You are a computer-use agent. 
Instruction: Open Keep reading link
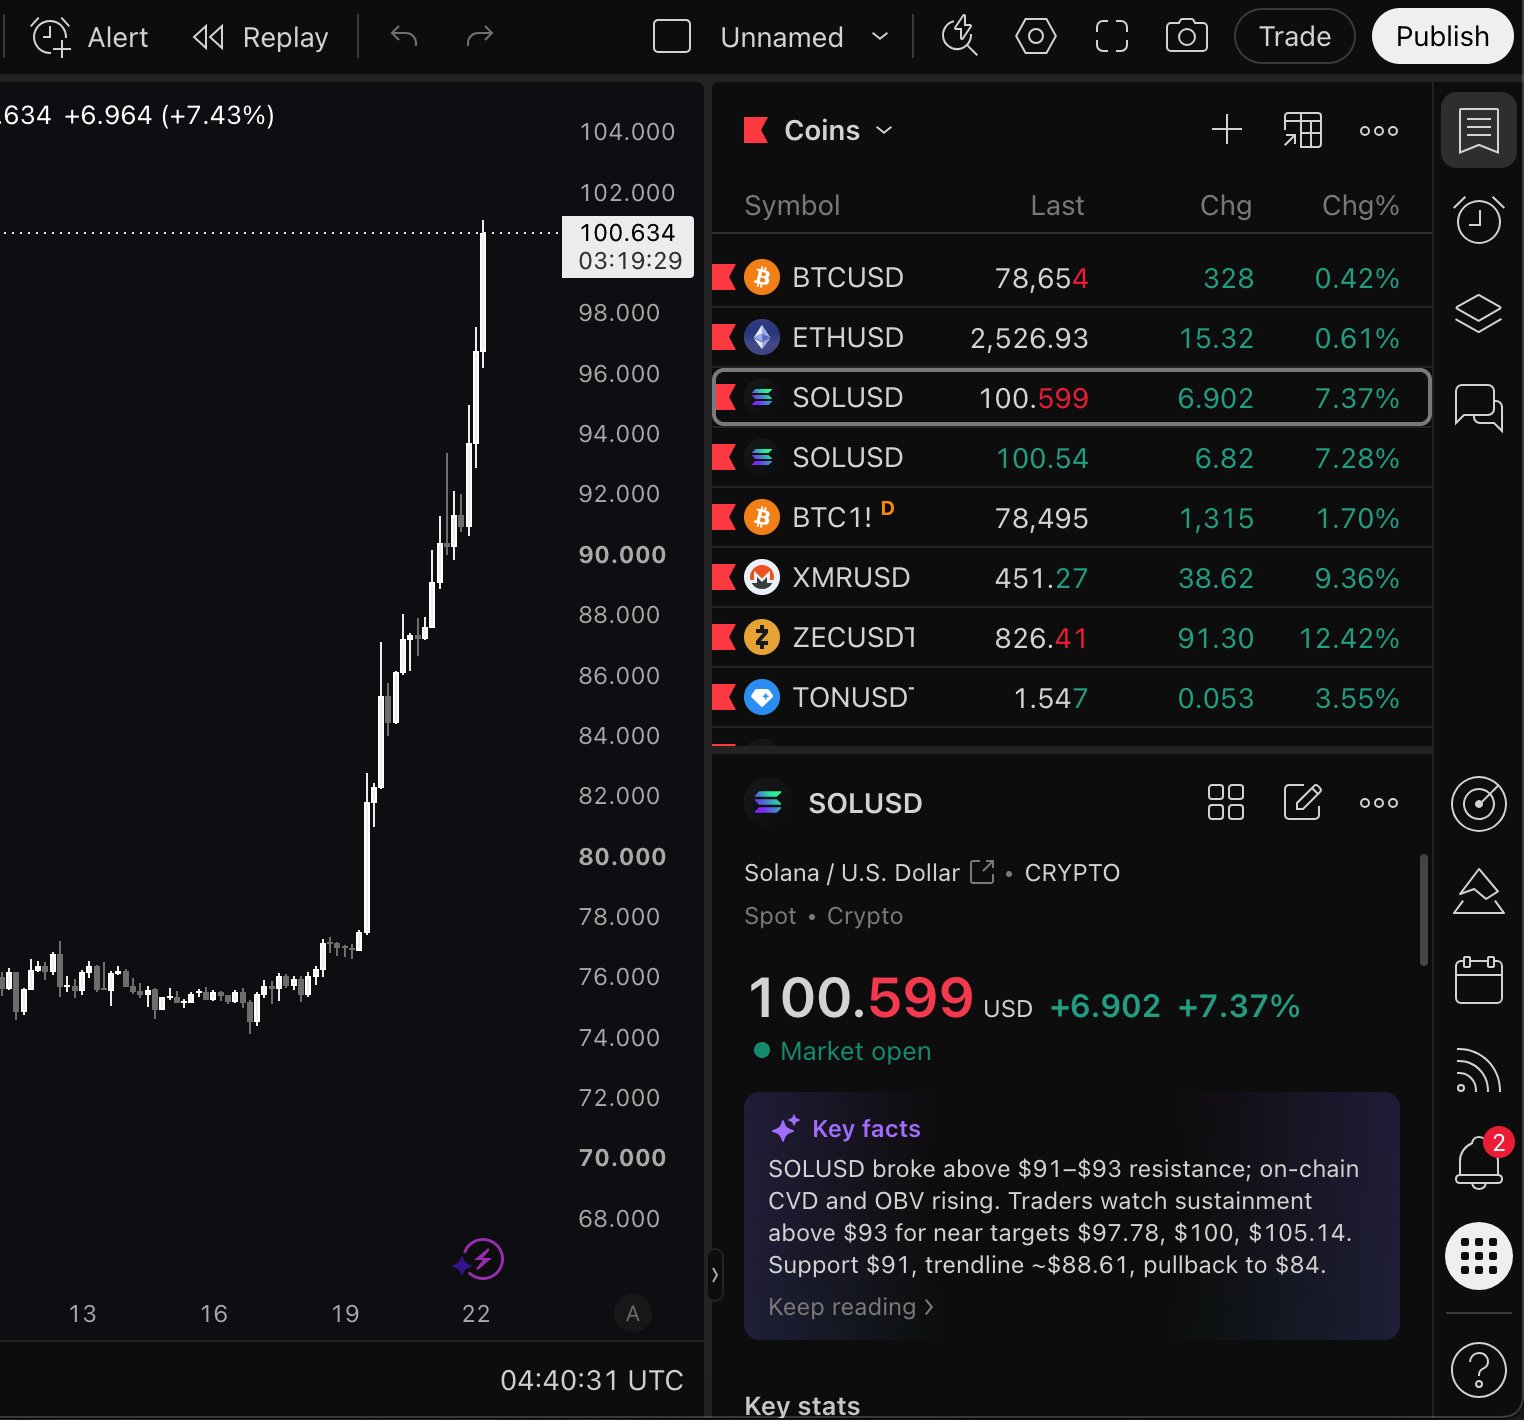[851, 1307]
